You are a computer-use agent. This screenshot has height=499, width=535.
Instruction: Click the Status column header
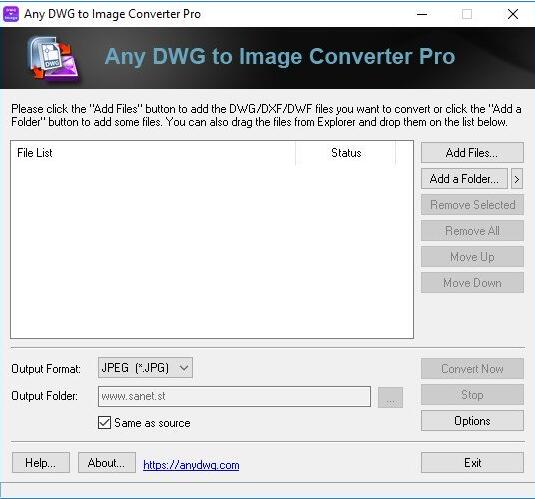click(346, 153)
